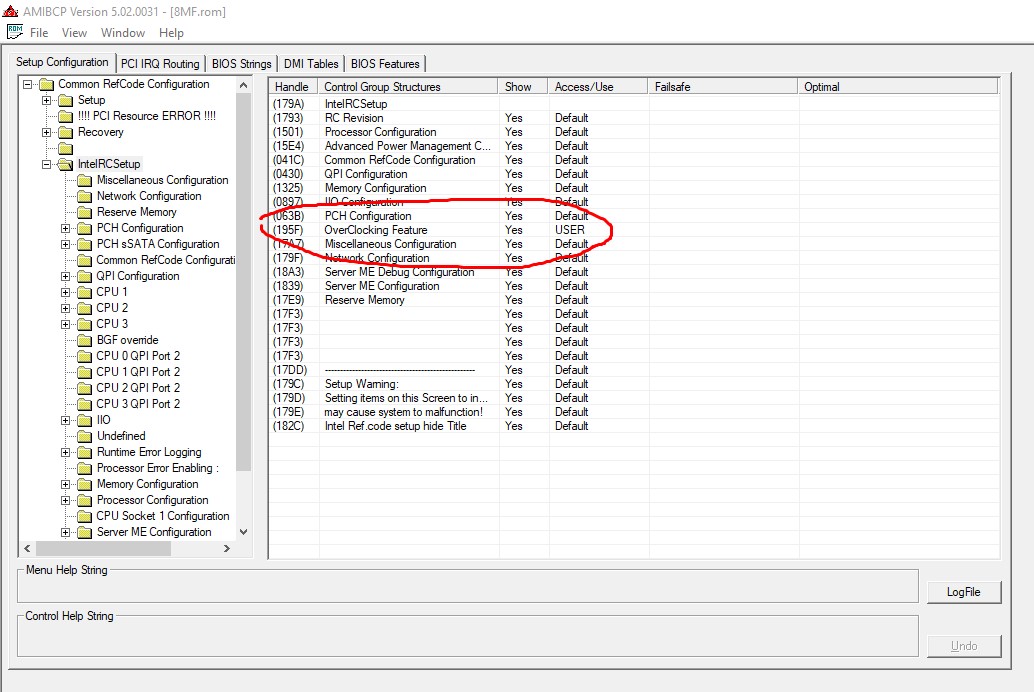
Task: Collapse the Common RefCode Configuration root node
Action: (x=27, y=84)
